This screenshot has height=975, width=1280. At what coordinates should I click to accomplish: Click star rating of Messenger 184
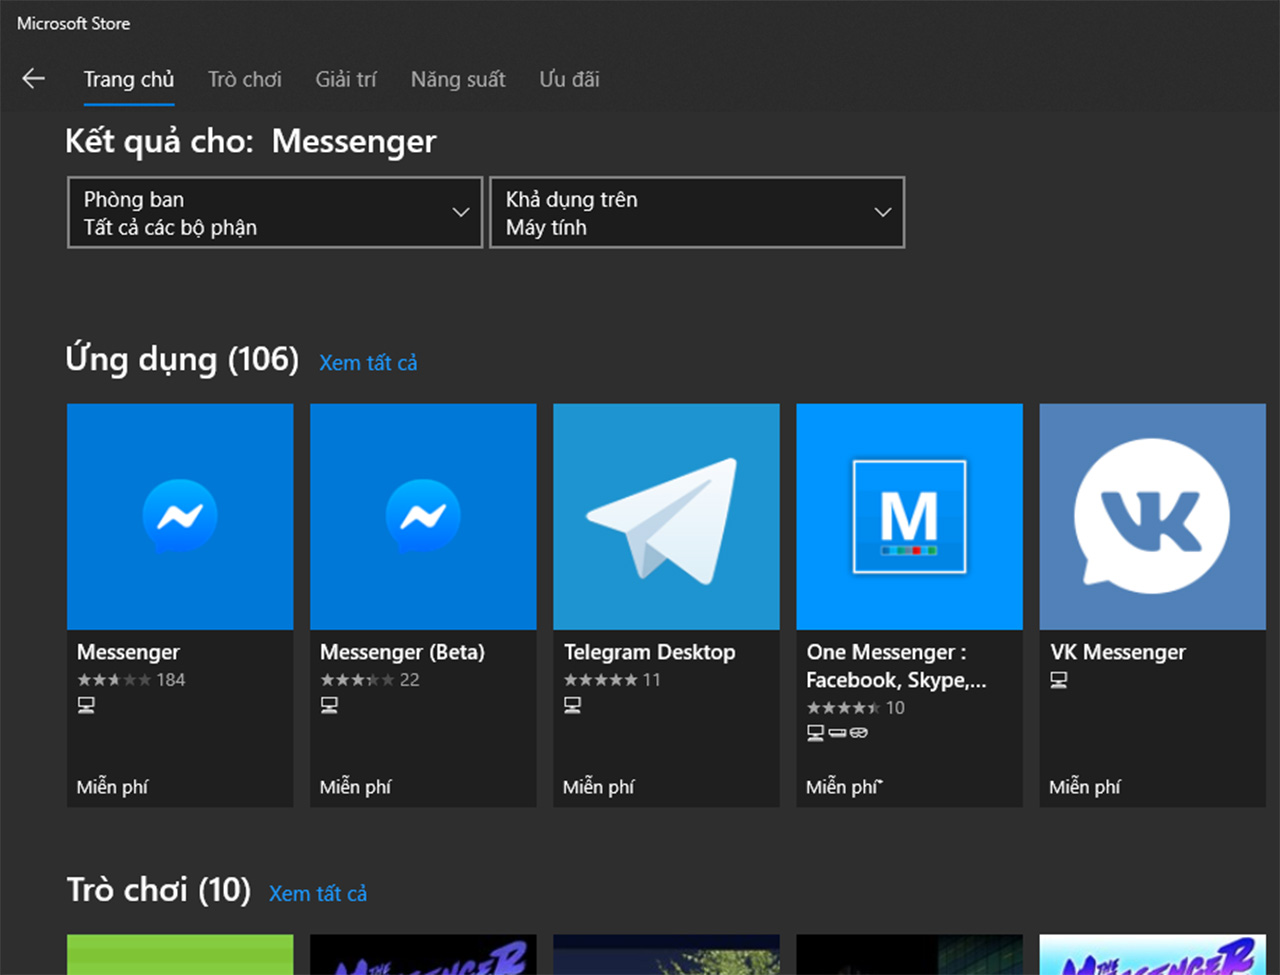pyautogui.click(x=114, y=680)
